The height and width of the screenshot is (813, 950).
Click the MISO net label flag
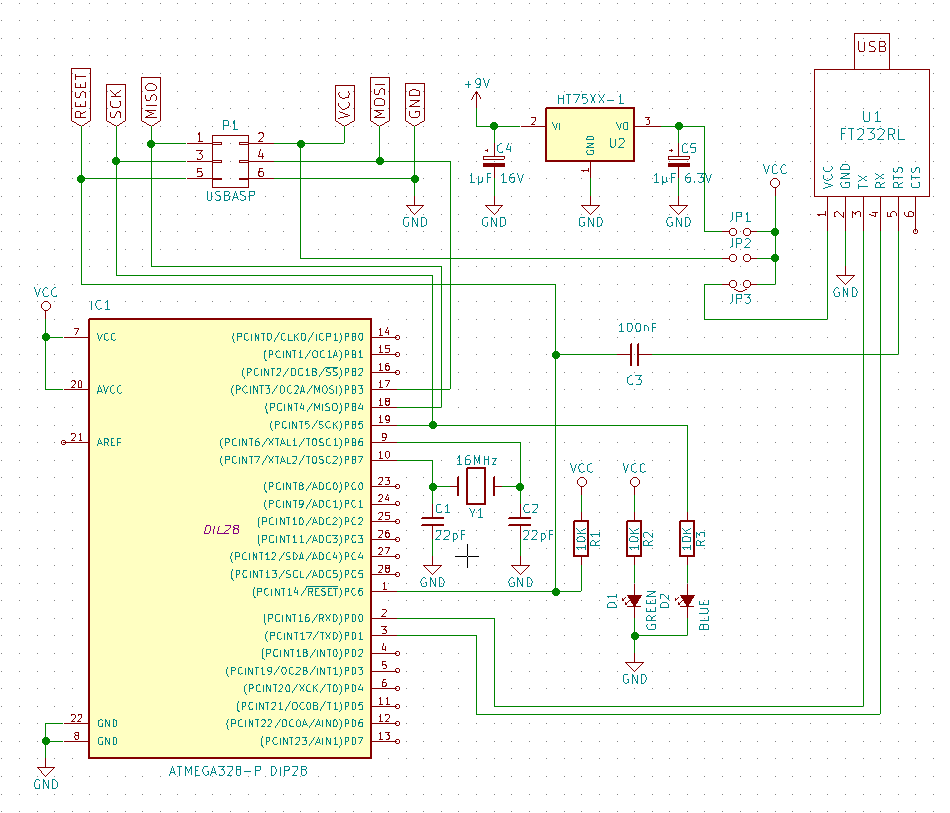(151, 98)
